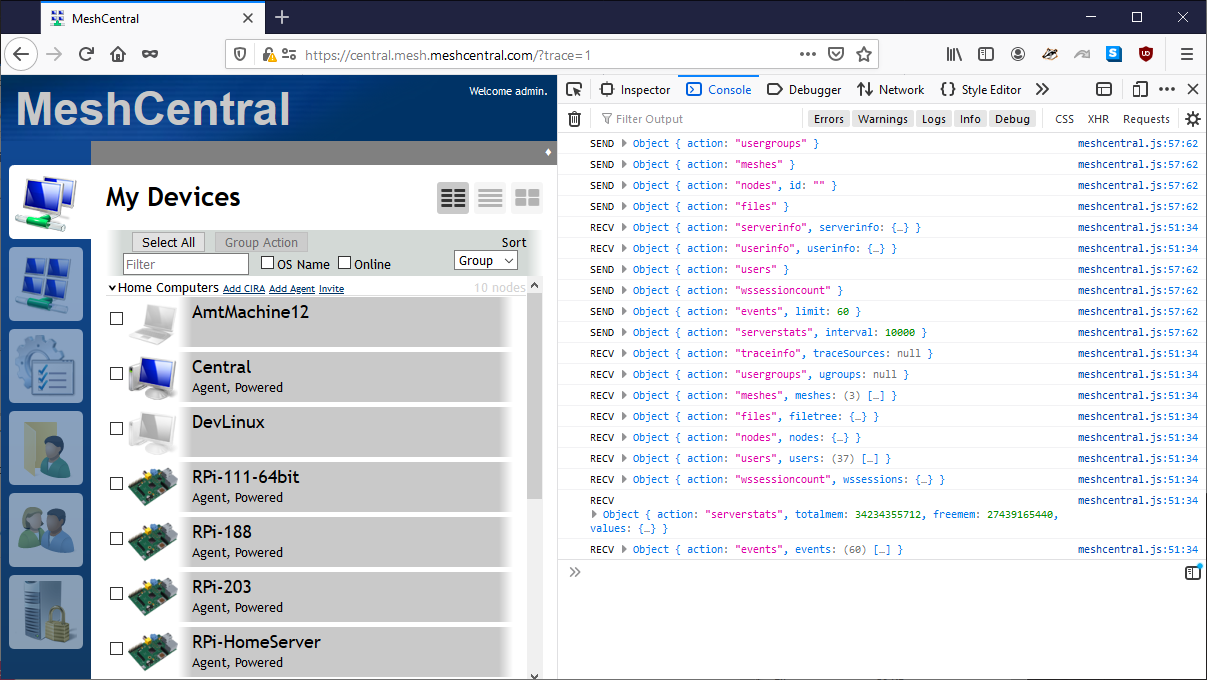Open the My Devices sidebar icon

tap(47, 203)
